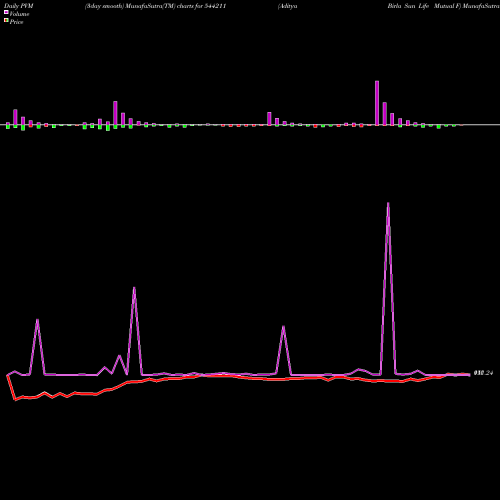The width and height of the screenshot is (500, 500).
Task: Click the tallest magenta volume bar
Action: (377, 103)
